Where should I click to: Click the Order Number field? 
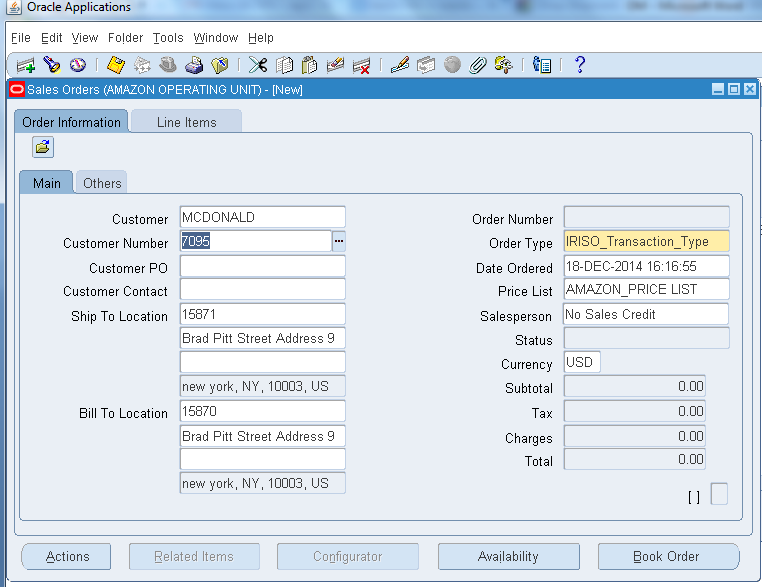(646, 217)
